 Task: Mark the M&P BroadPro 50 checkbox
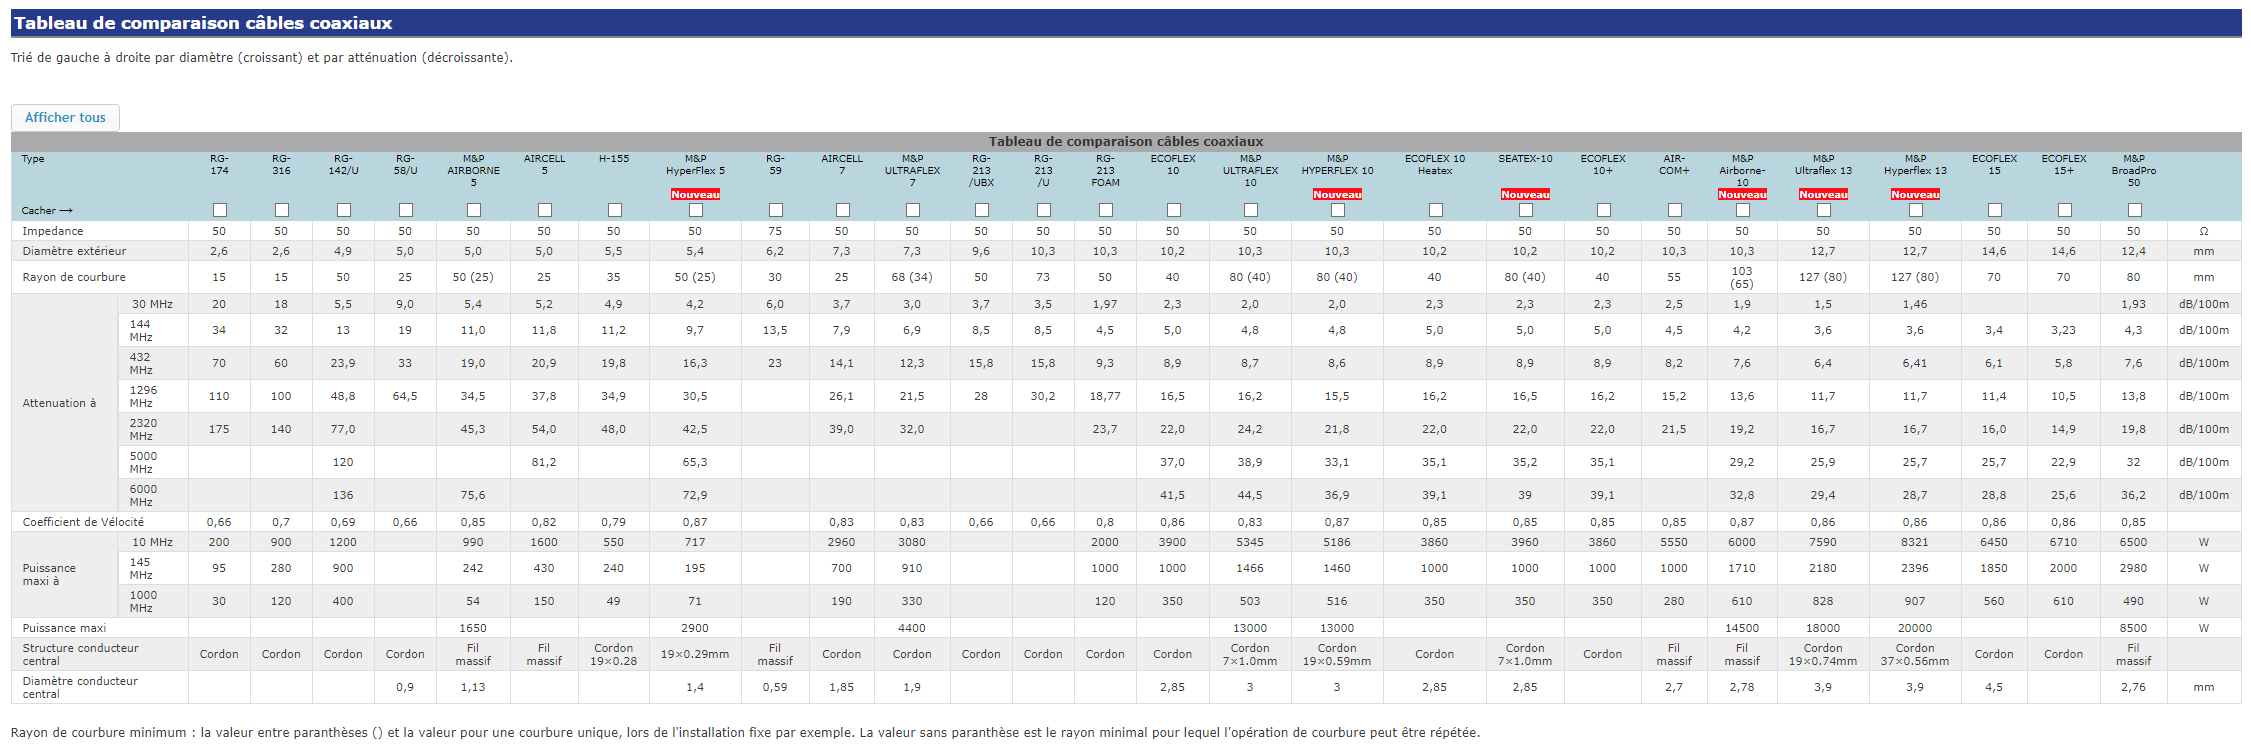[x=2135, y=210]
